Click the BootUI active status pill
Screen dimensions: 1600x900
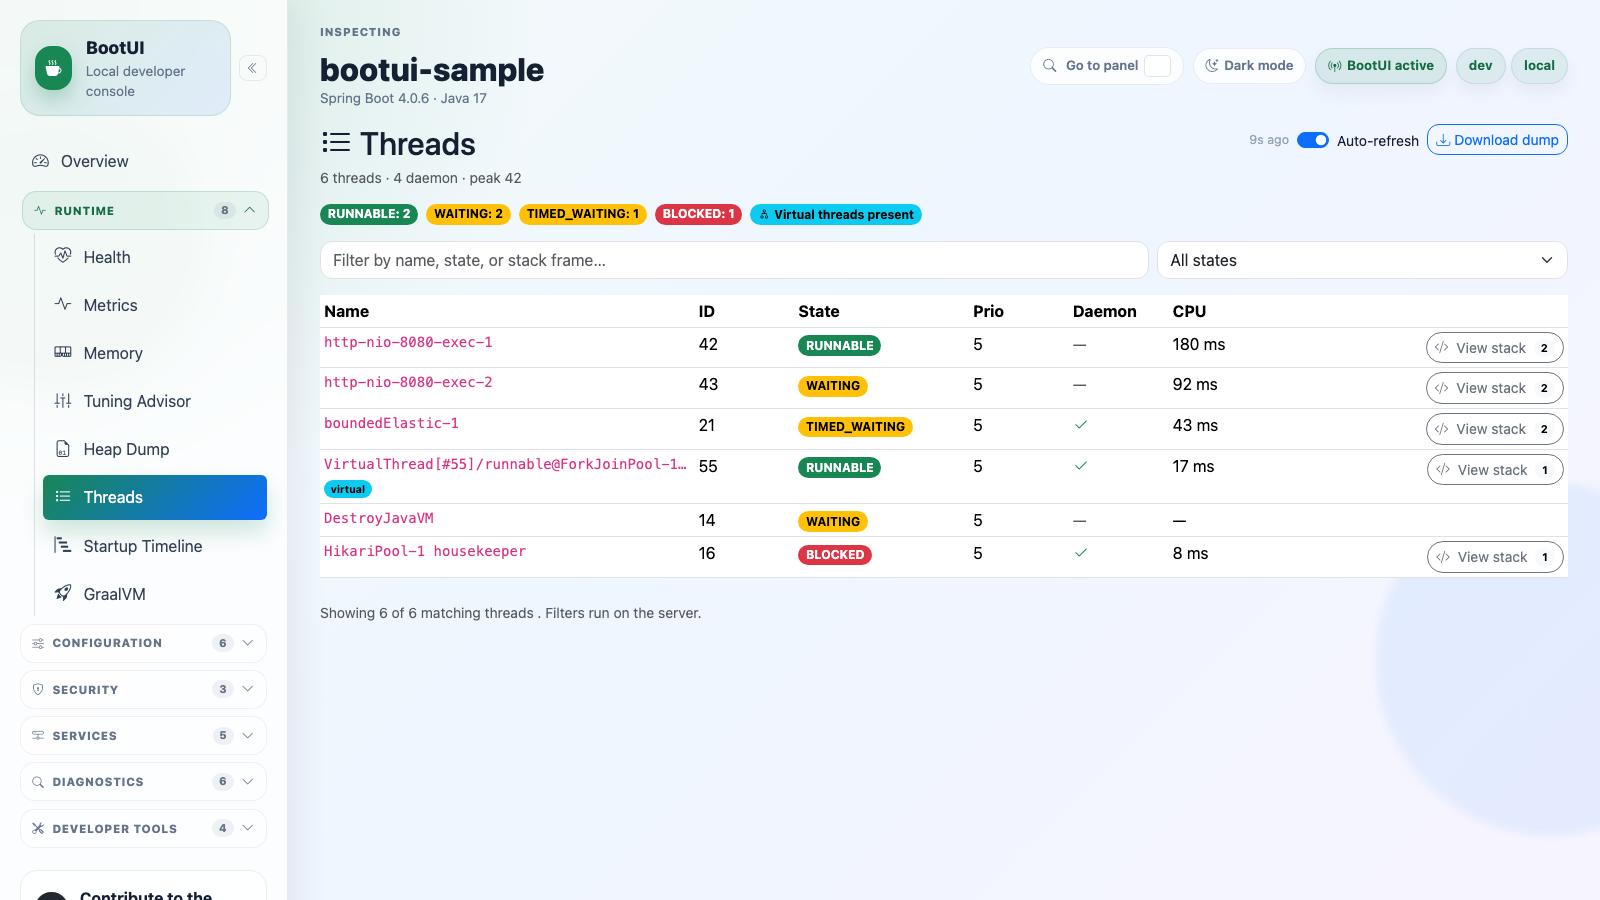click(1381, 66)
